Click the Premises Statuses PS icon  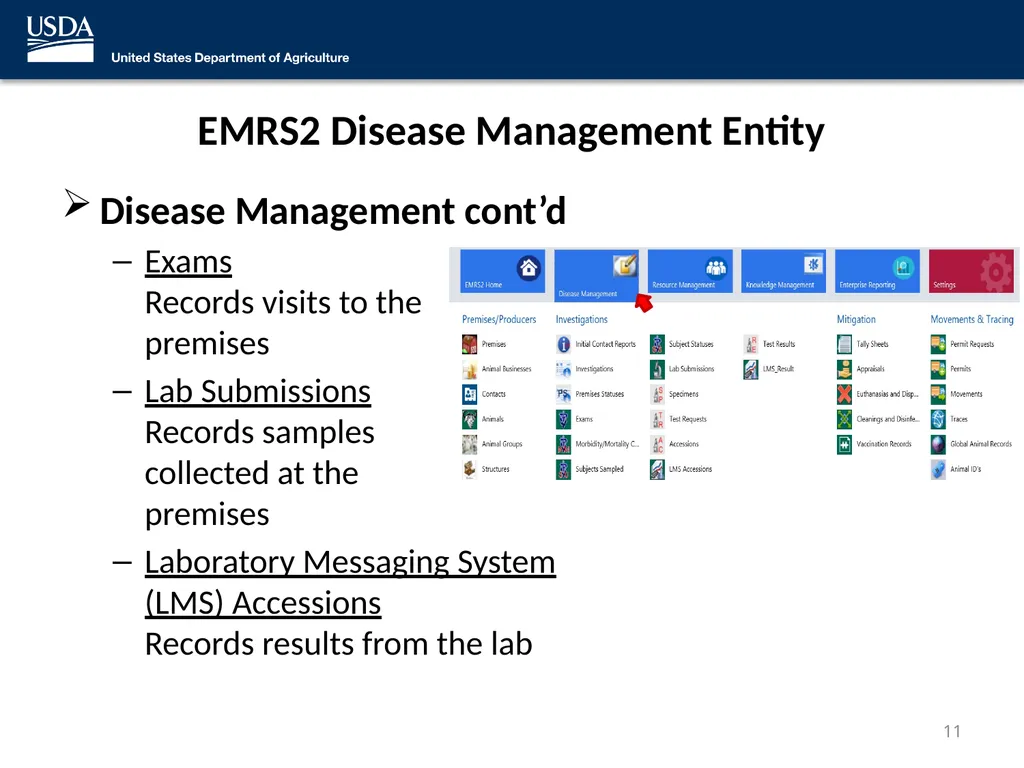click(x=564, y=394)
